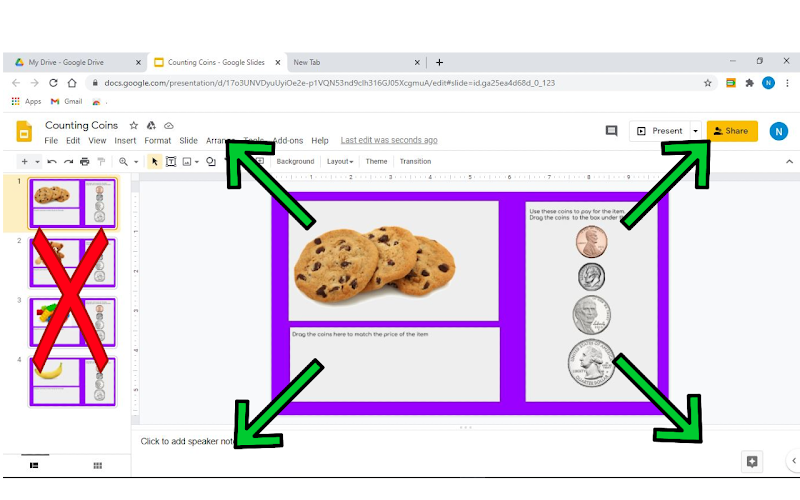Click the undo arrow icon

coord(52,162)
